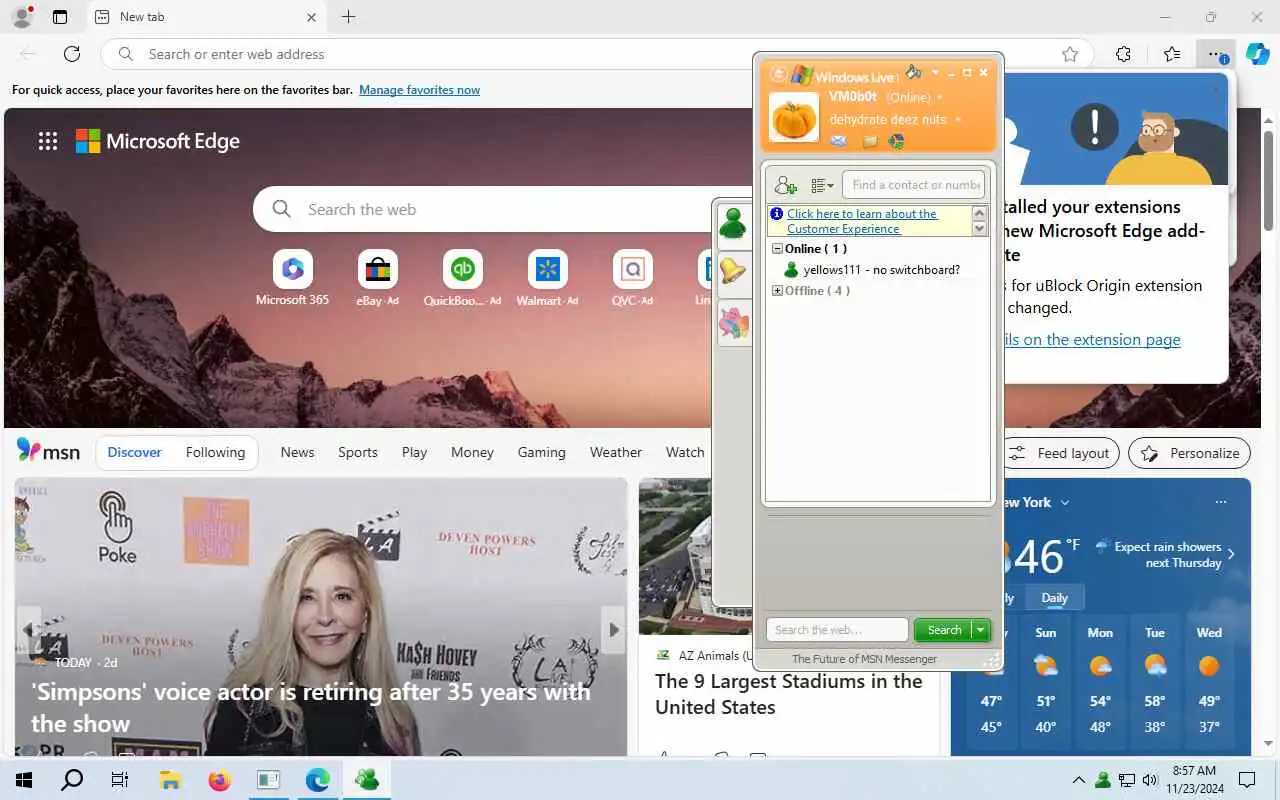Expand the New York location dropdown in weather
The width and height of the screenshot is (1280, 800).
coord(1065,502)
